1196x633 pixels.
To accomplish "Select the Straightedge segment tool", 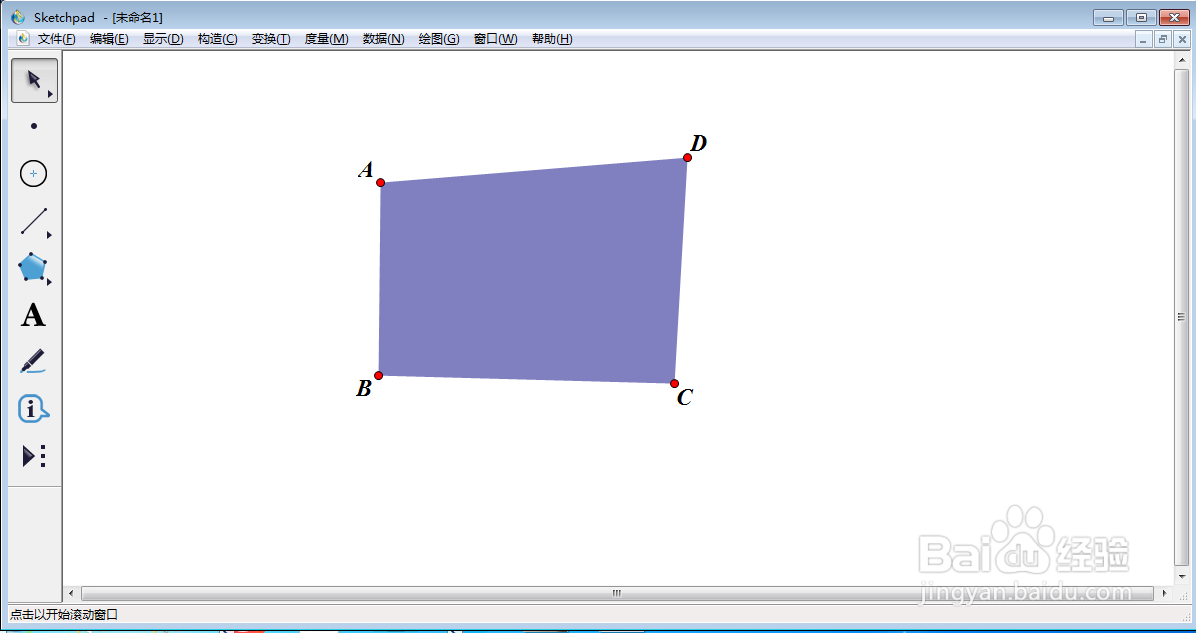I will (34, 221).
